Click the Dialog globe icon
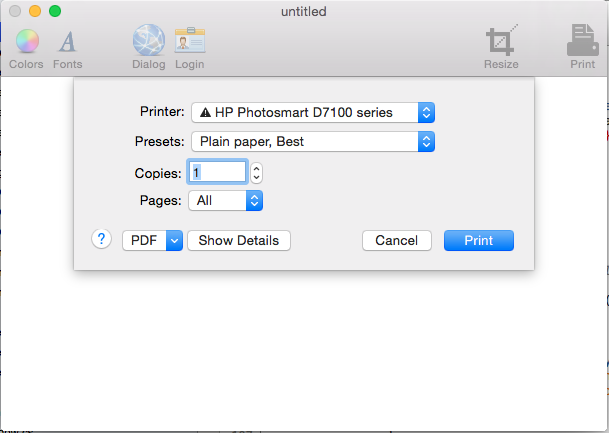609x433 pixels. 149,40
